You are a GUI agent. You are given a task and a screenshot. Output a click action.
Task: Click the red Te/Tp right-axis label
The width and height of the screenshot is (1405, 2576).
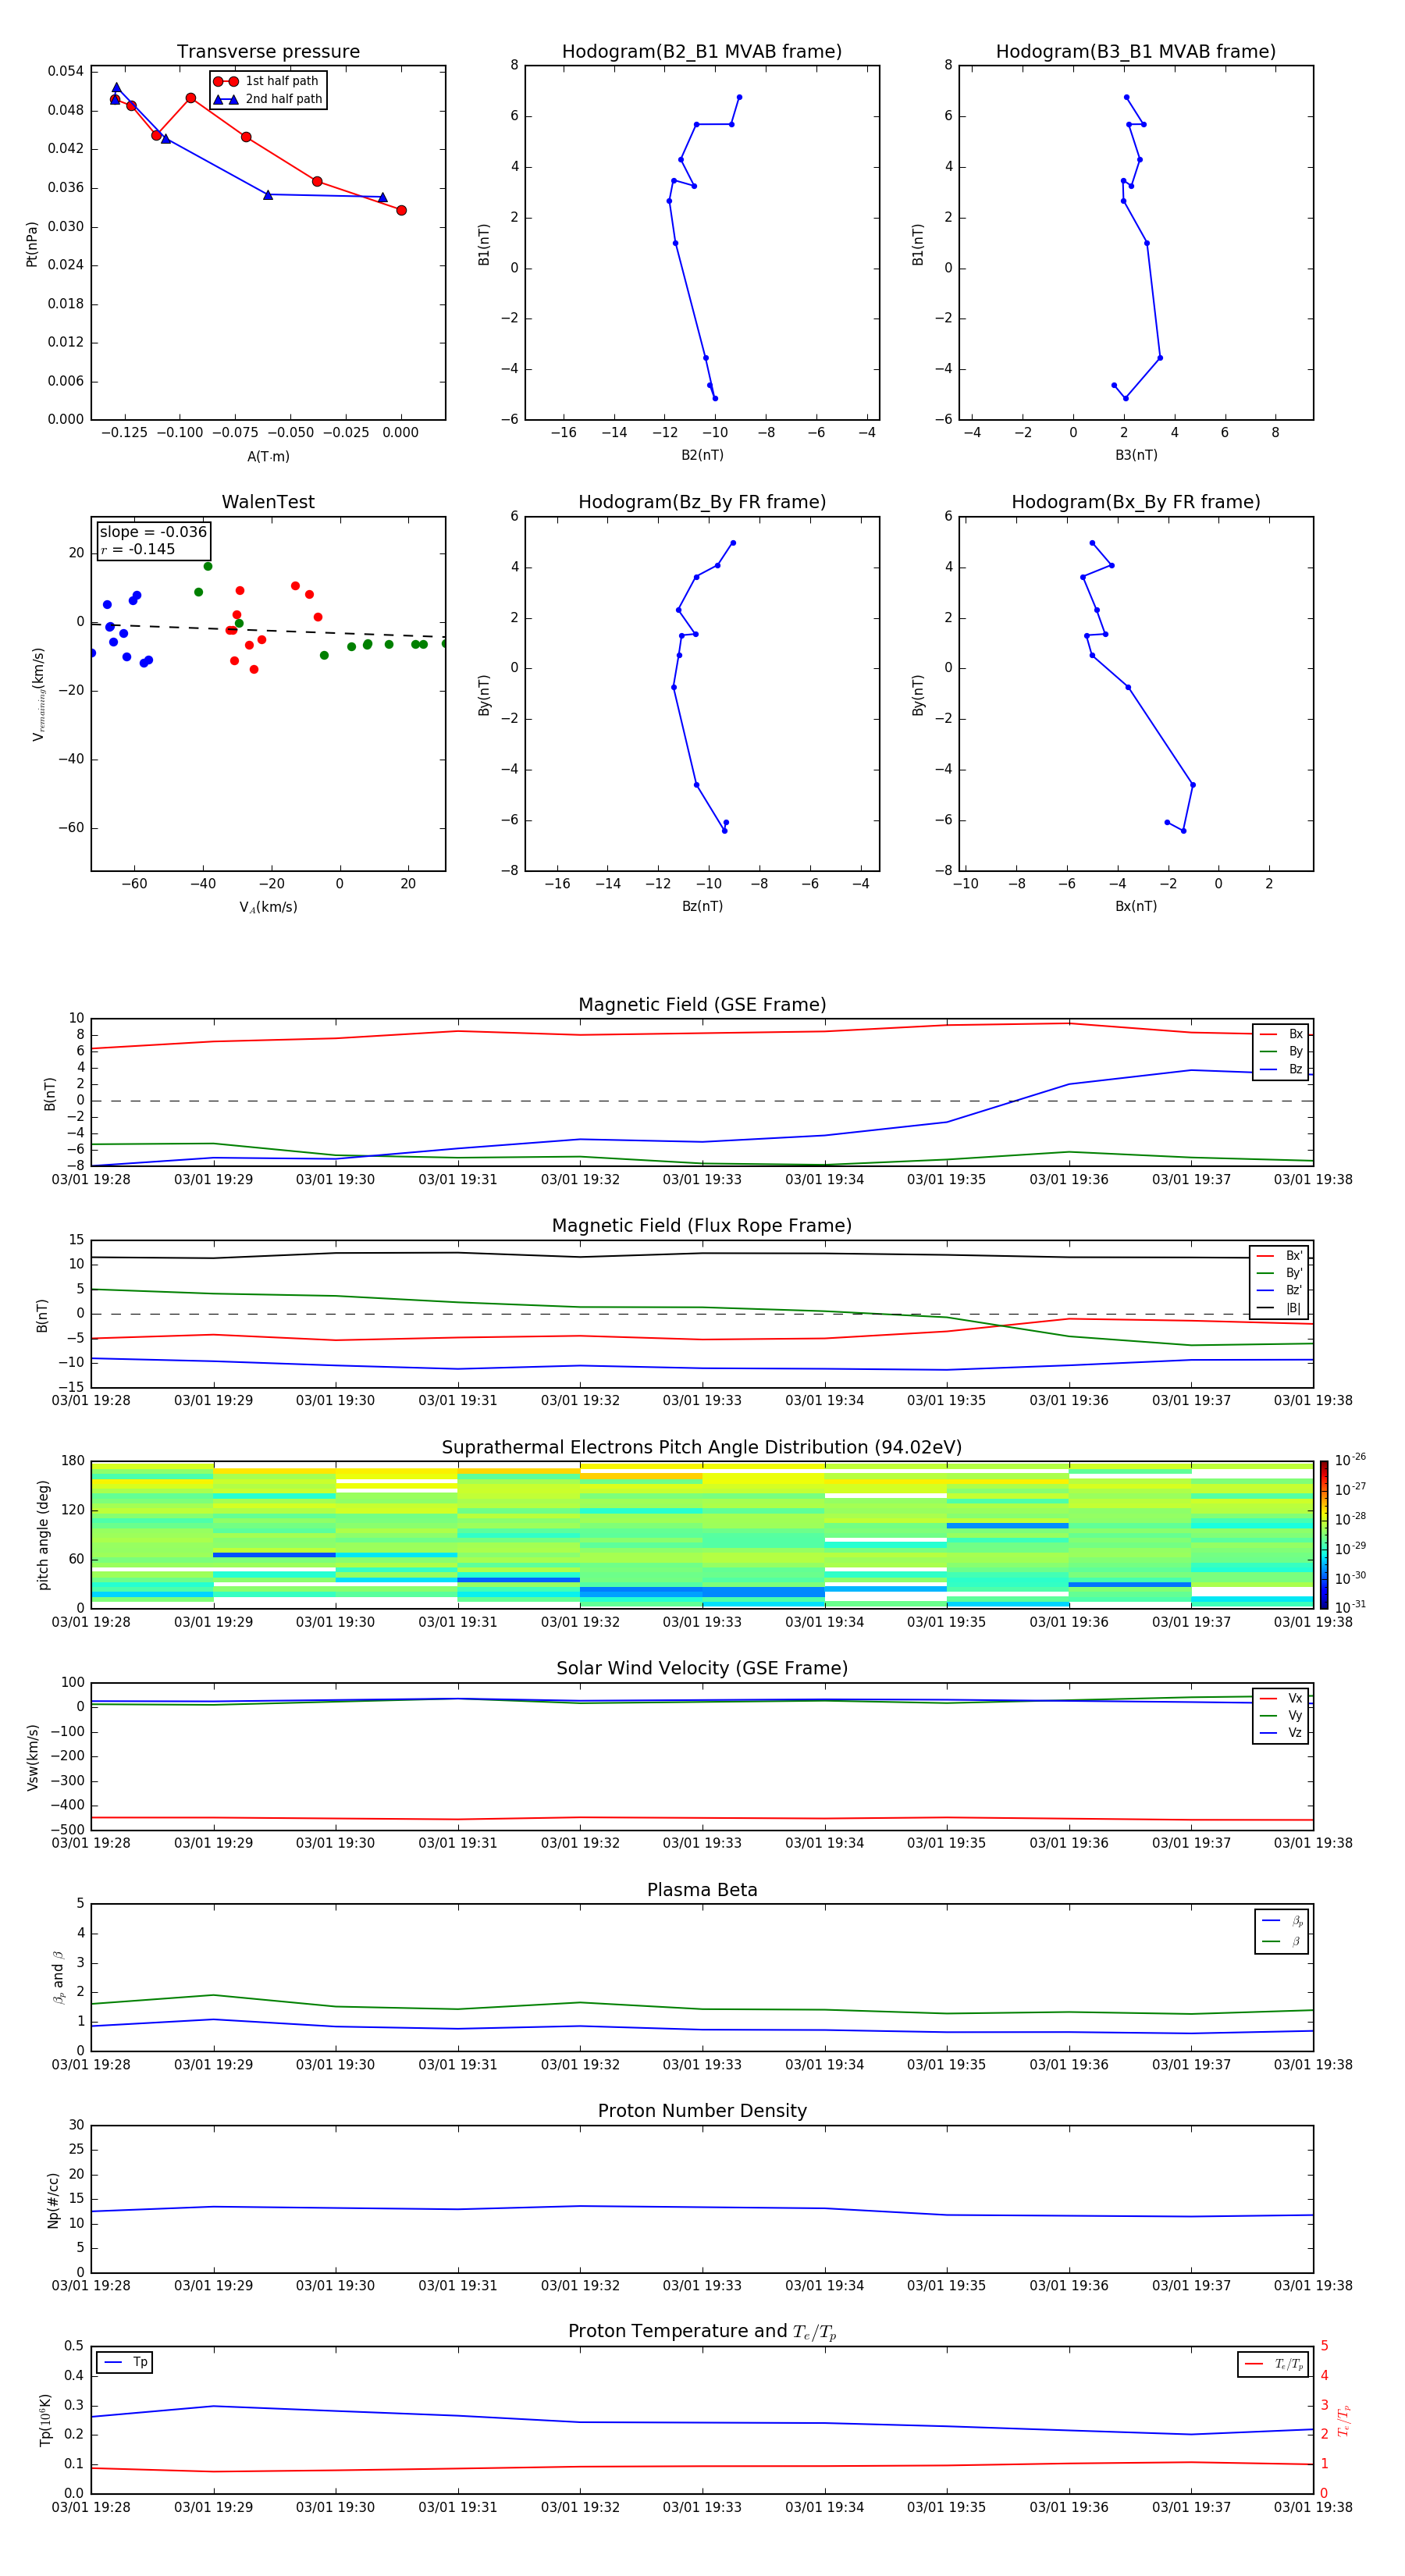[1343, 2420]
